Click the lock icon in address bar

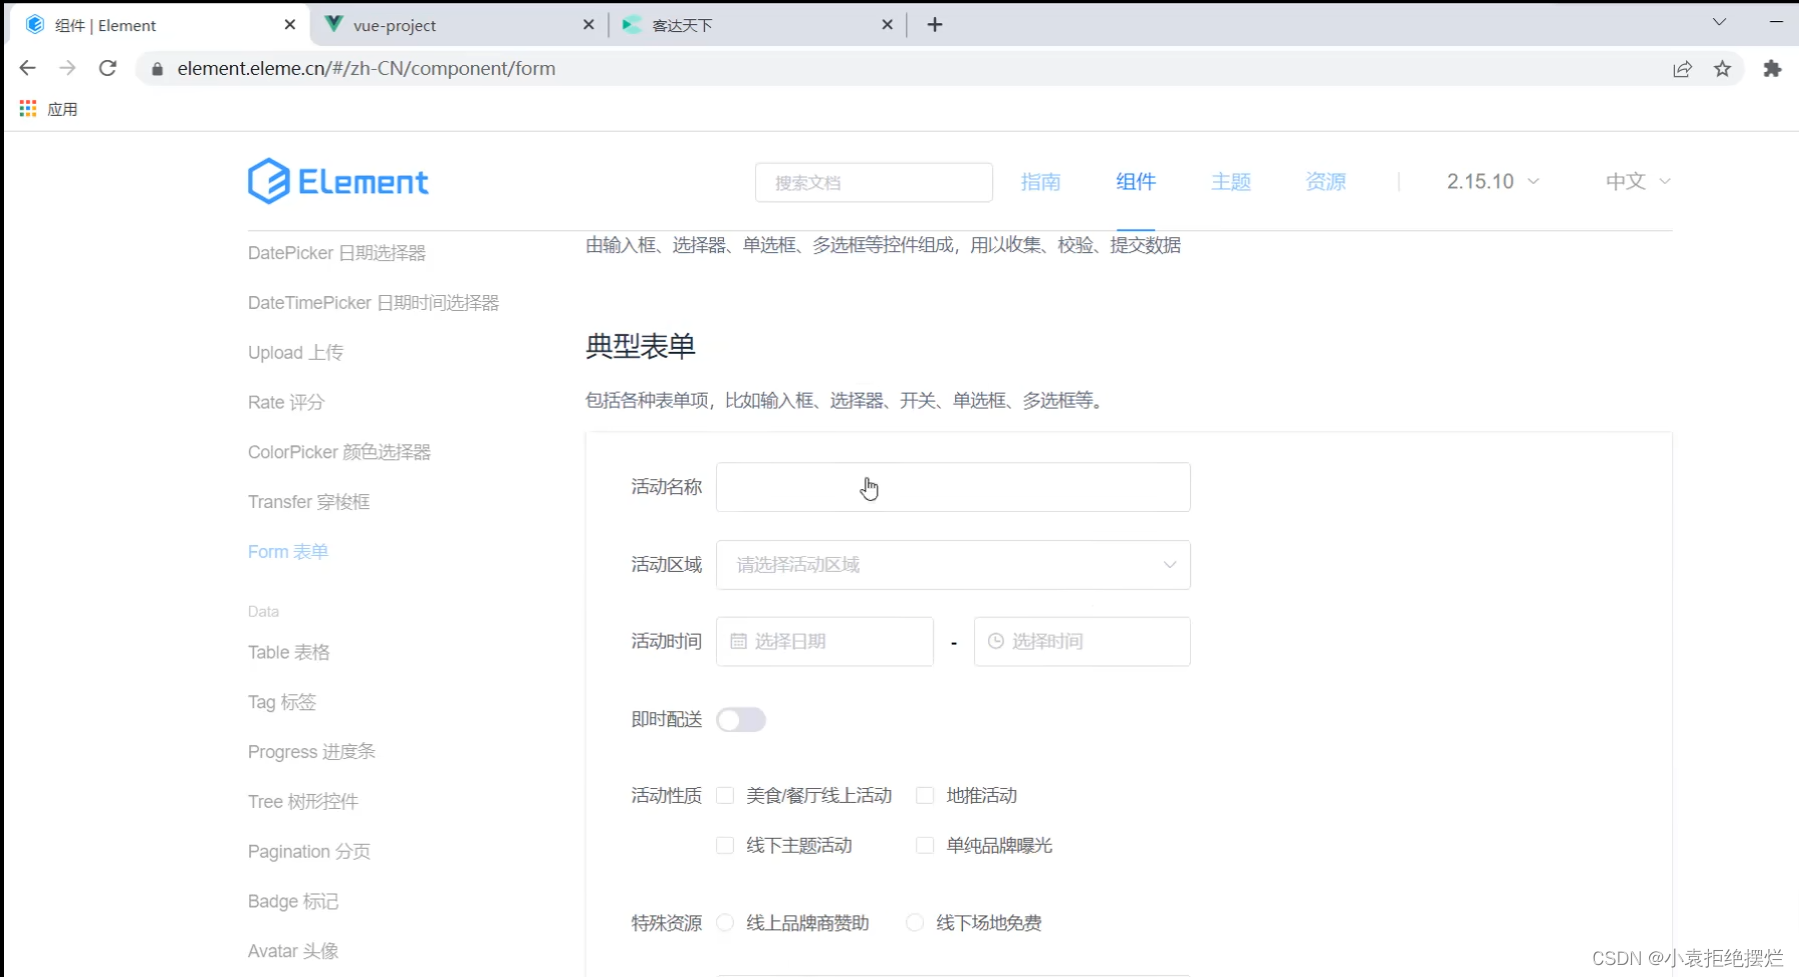pos(157,69)
